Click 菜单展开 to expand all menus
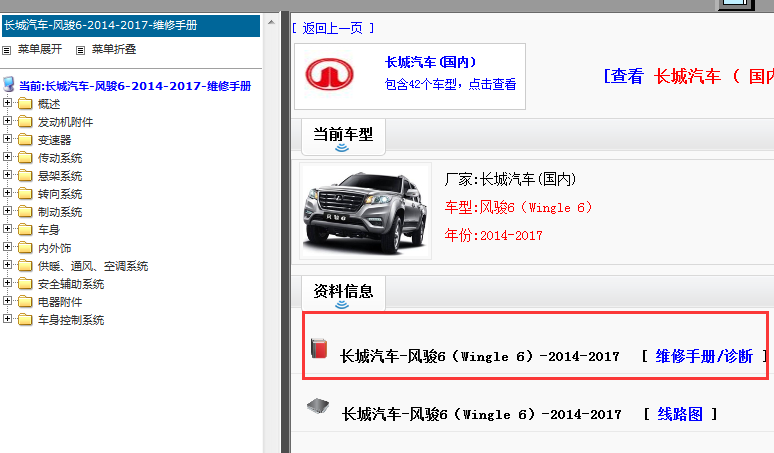774x453 pixels. [40, 49]
